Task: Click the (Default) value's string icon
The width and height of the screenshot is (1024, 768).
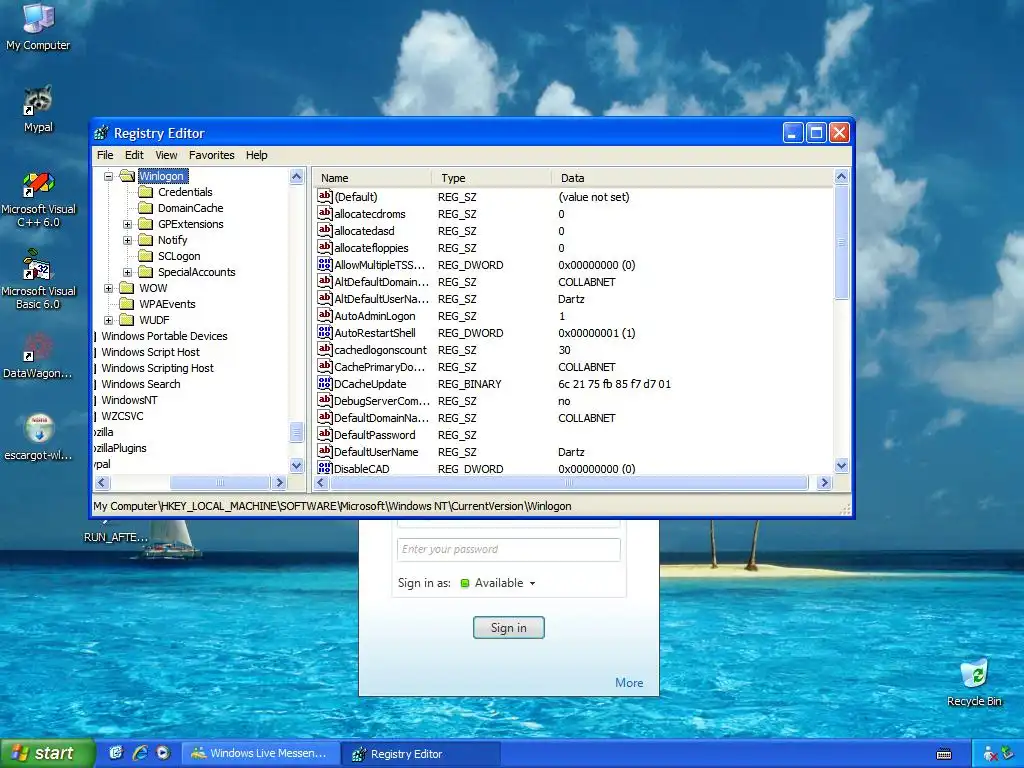Action: click(x=325, y=196)
